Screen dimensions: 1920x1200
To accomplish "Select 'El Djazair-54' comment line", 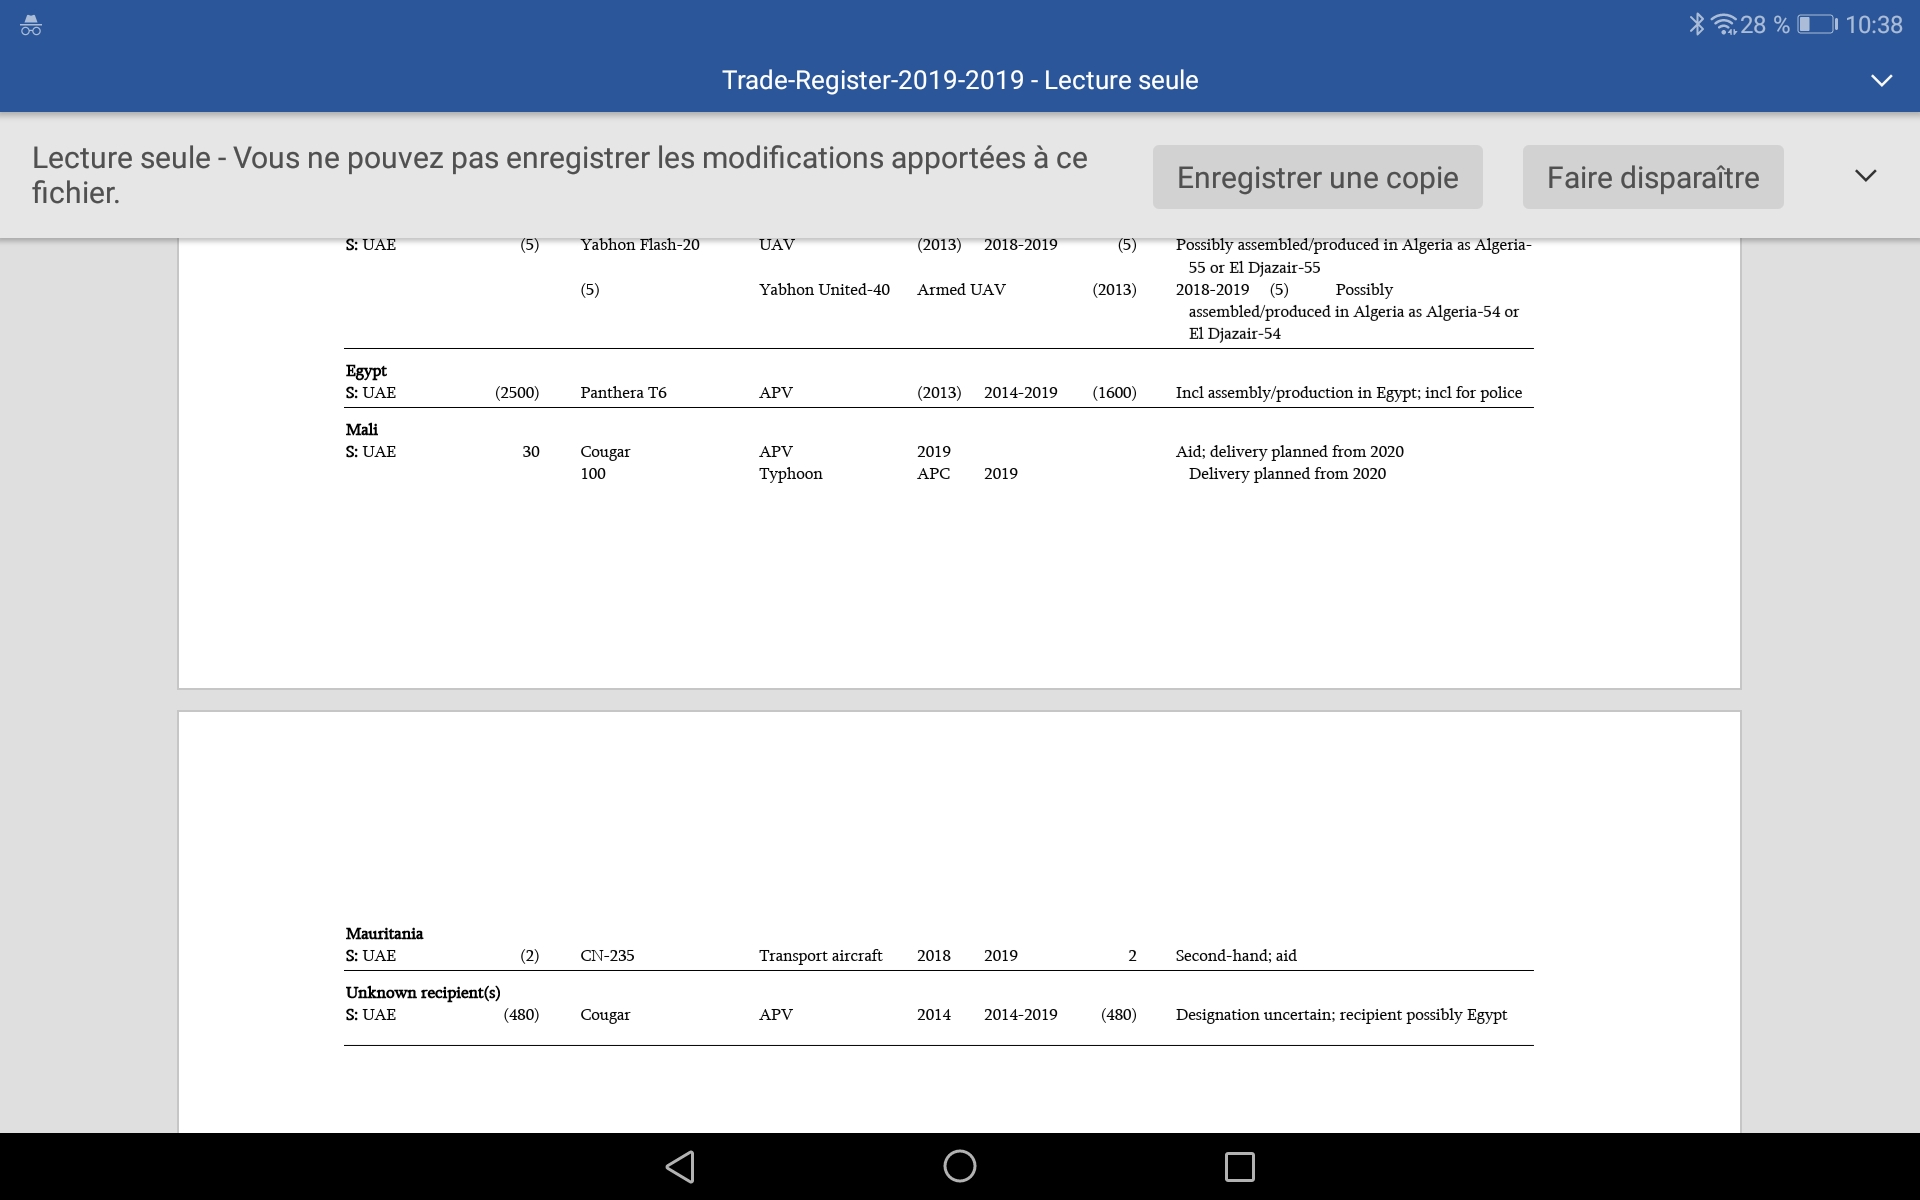I will click(x=1234, y=333).
